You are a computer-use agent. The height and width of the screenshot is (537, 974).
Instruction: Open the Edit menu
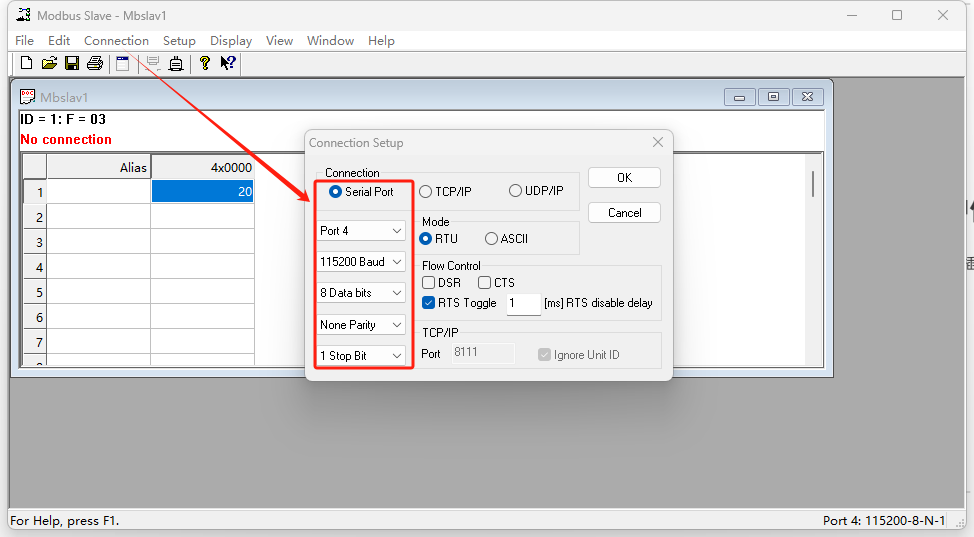point(59,40)
